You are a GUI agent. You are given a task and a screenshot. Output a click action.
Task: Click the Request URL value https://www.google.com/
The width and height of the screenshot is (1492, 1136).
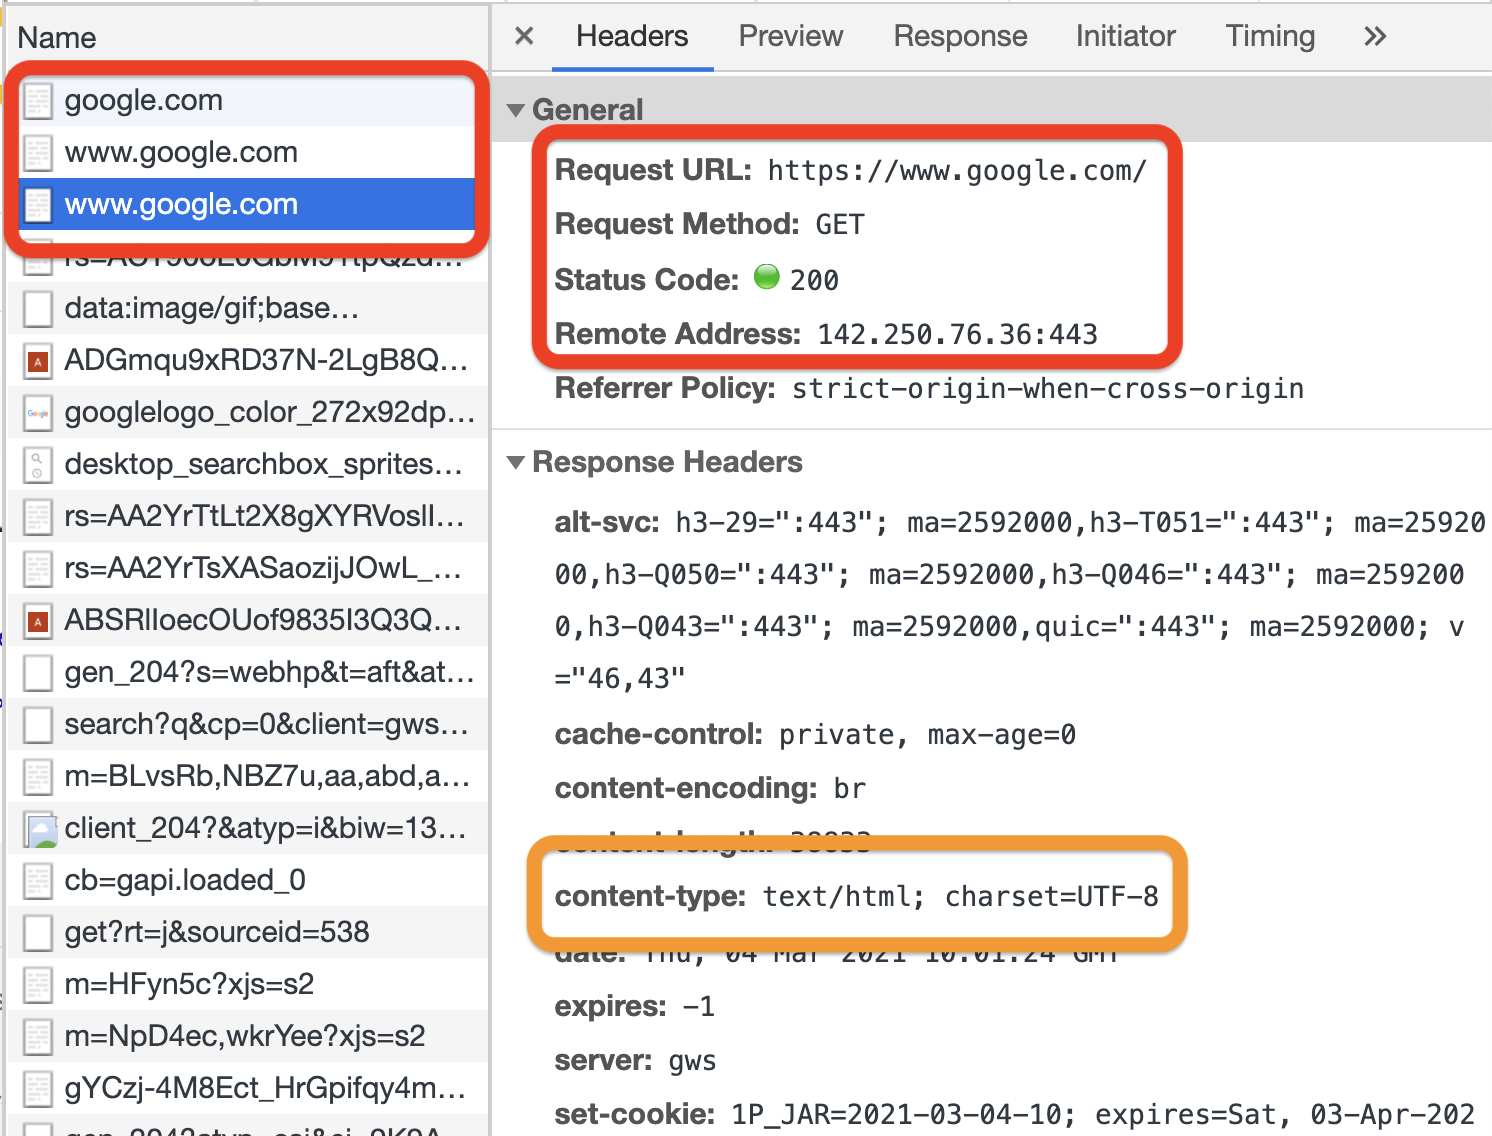(957, 171)
